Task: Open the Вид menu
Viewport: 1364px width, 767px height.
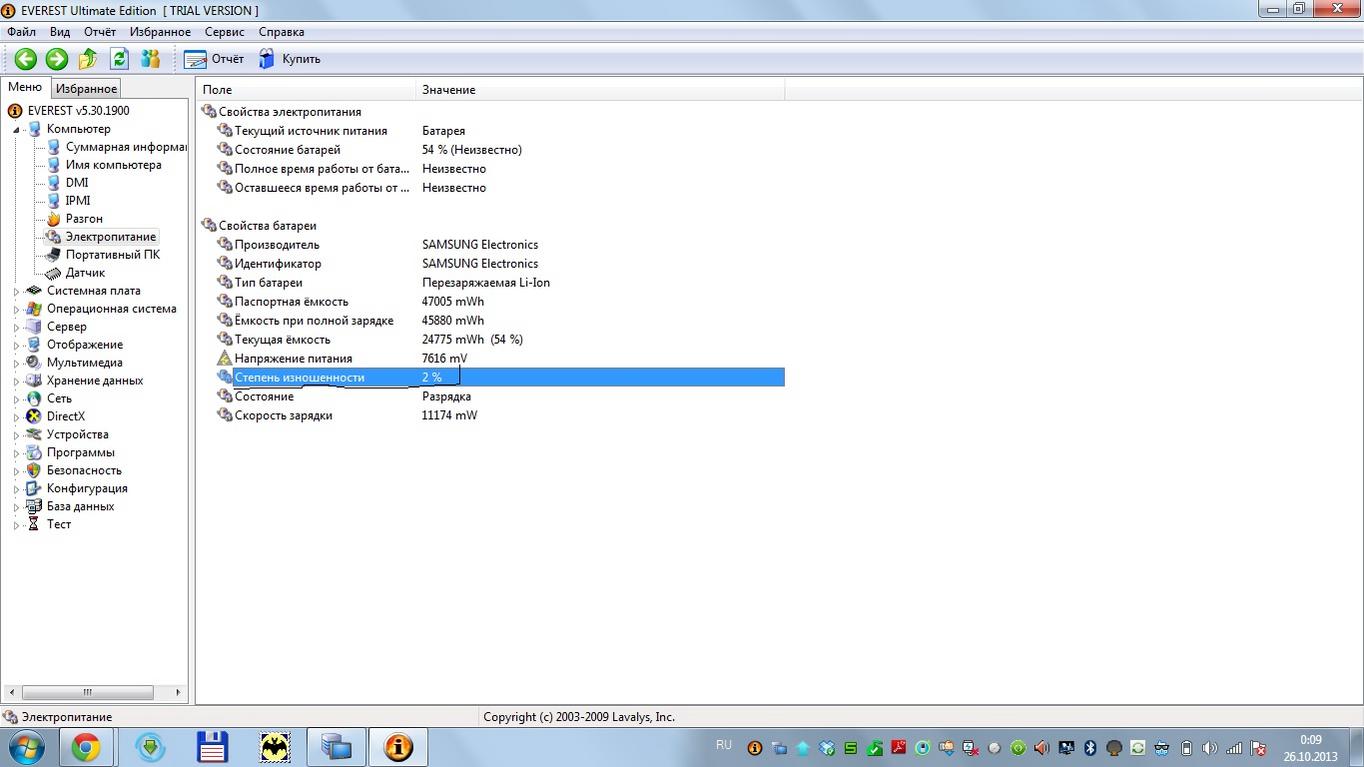Action: click(60, 32)
